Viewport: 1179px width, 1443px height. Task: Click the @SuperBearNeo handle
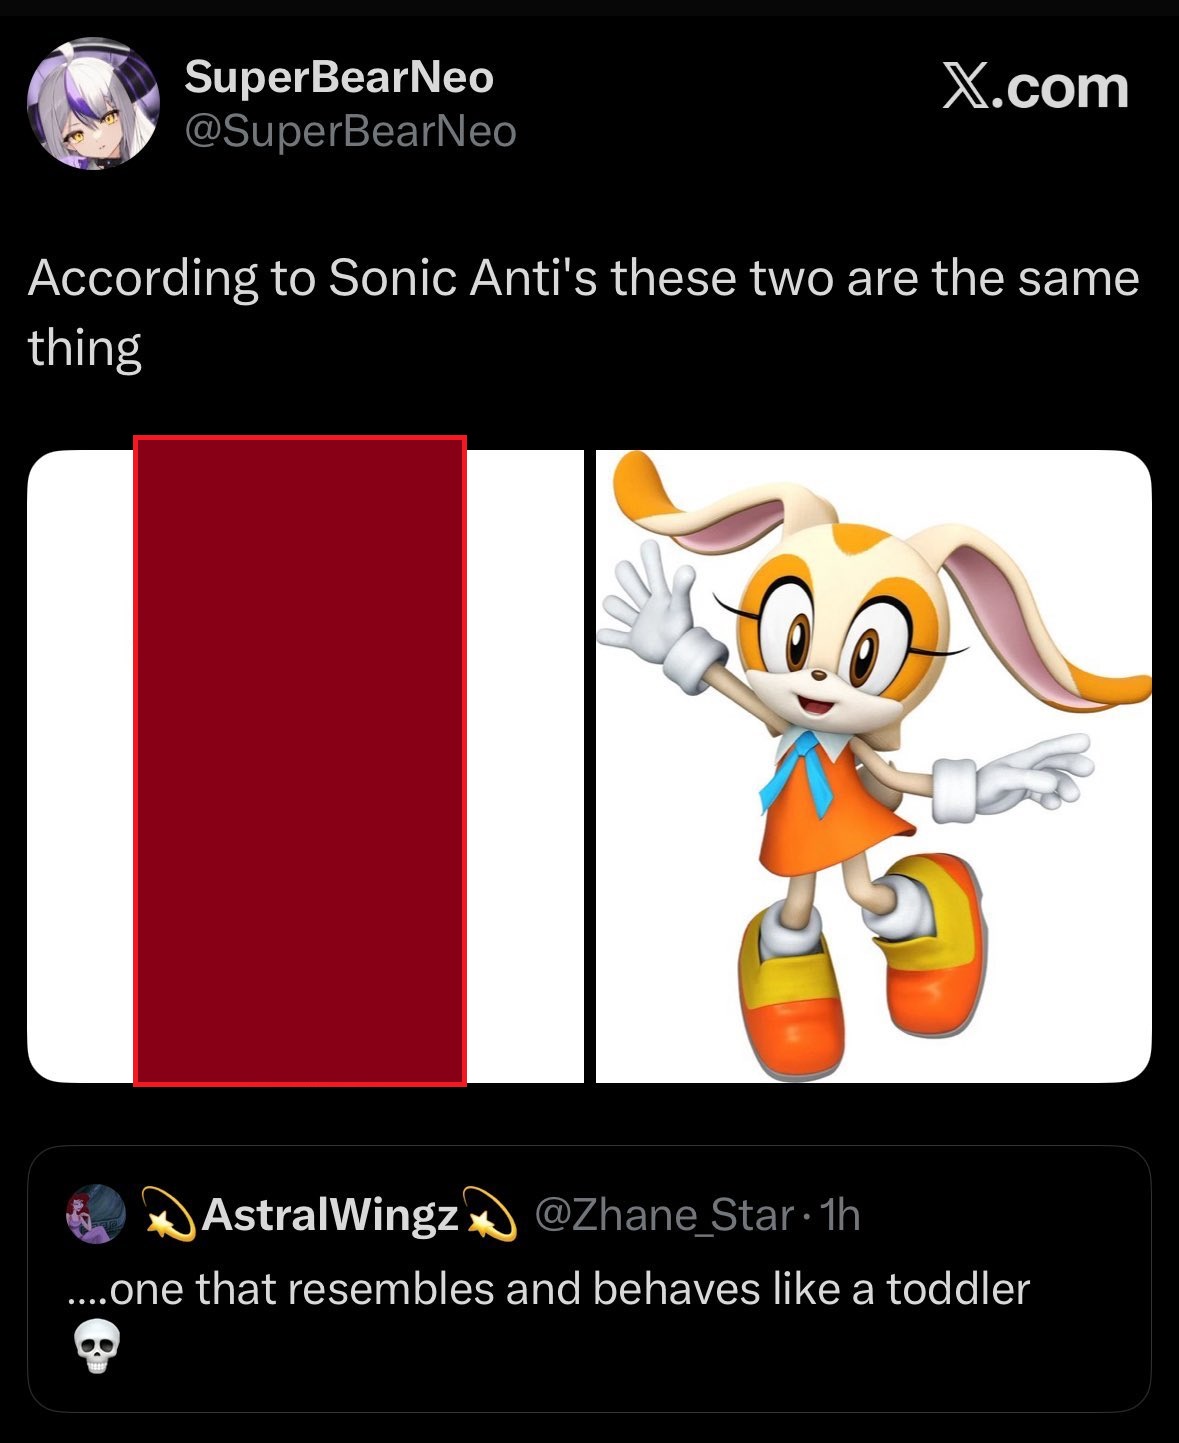pyautogui.click(x=350, y=131)
